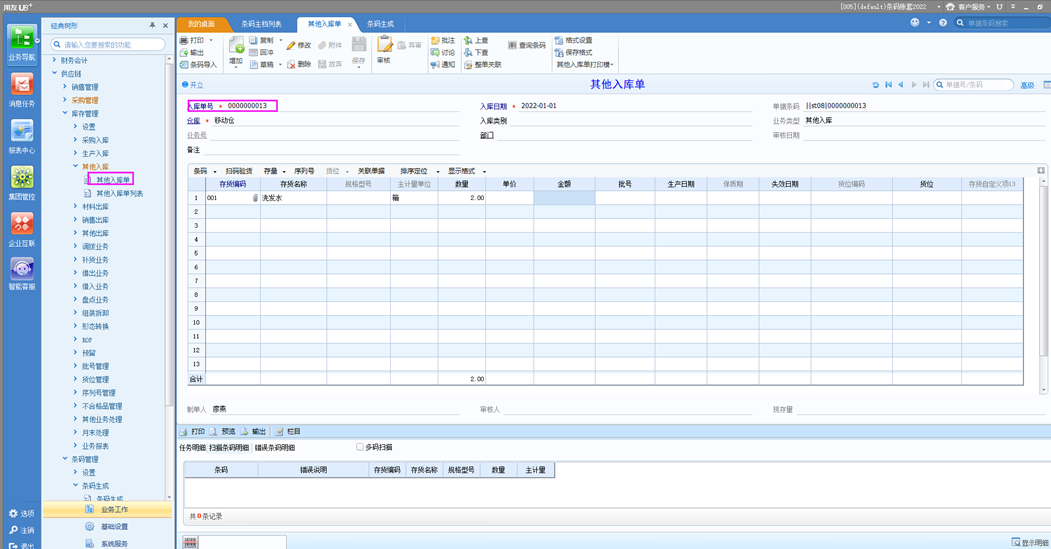Click 关联单据 in grid toolbar

[x=371, y=171]
